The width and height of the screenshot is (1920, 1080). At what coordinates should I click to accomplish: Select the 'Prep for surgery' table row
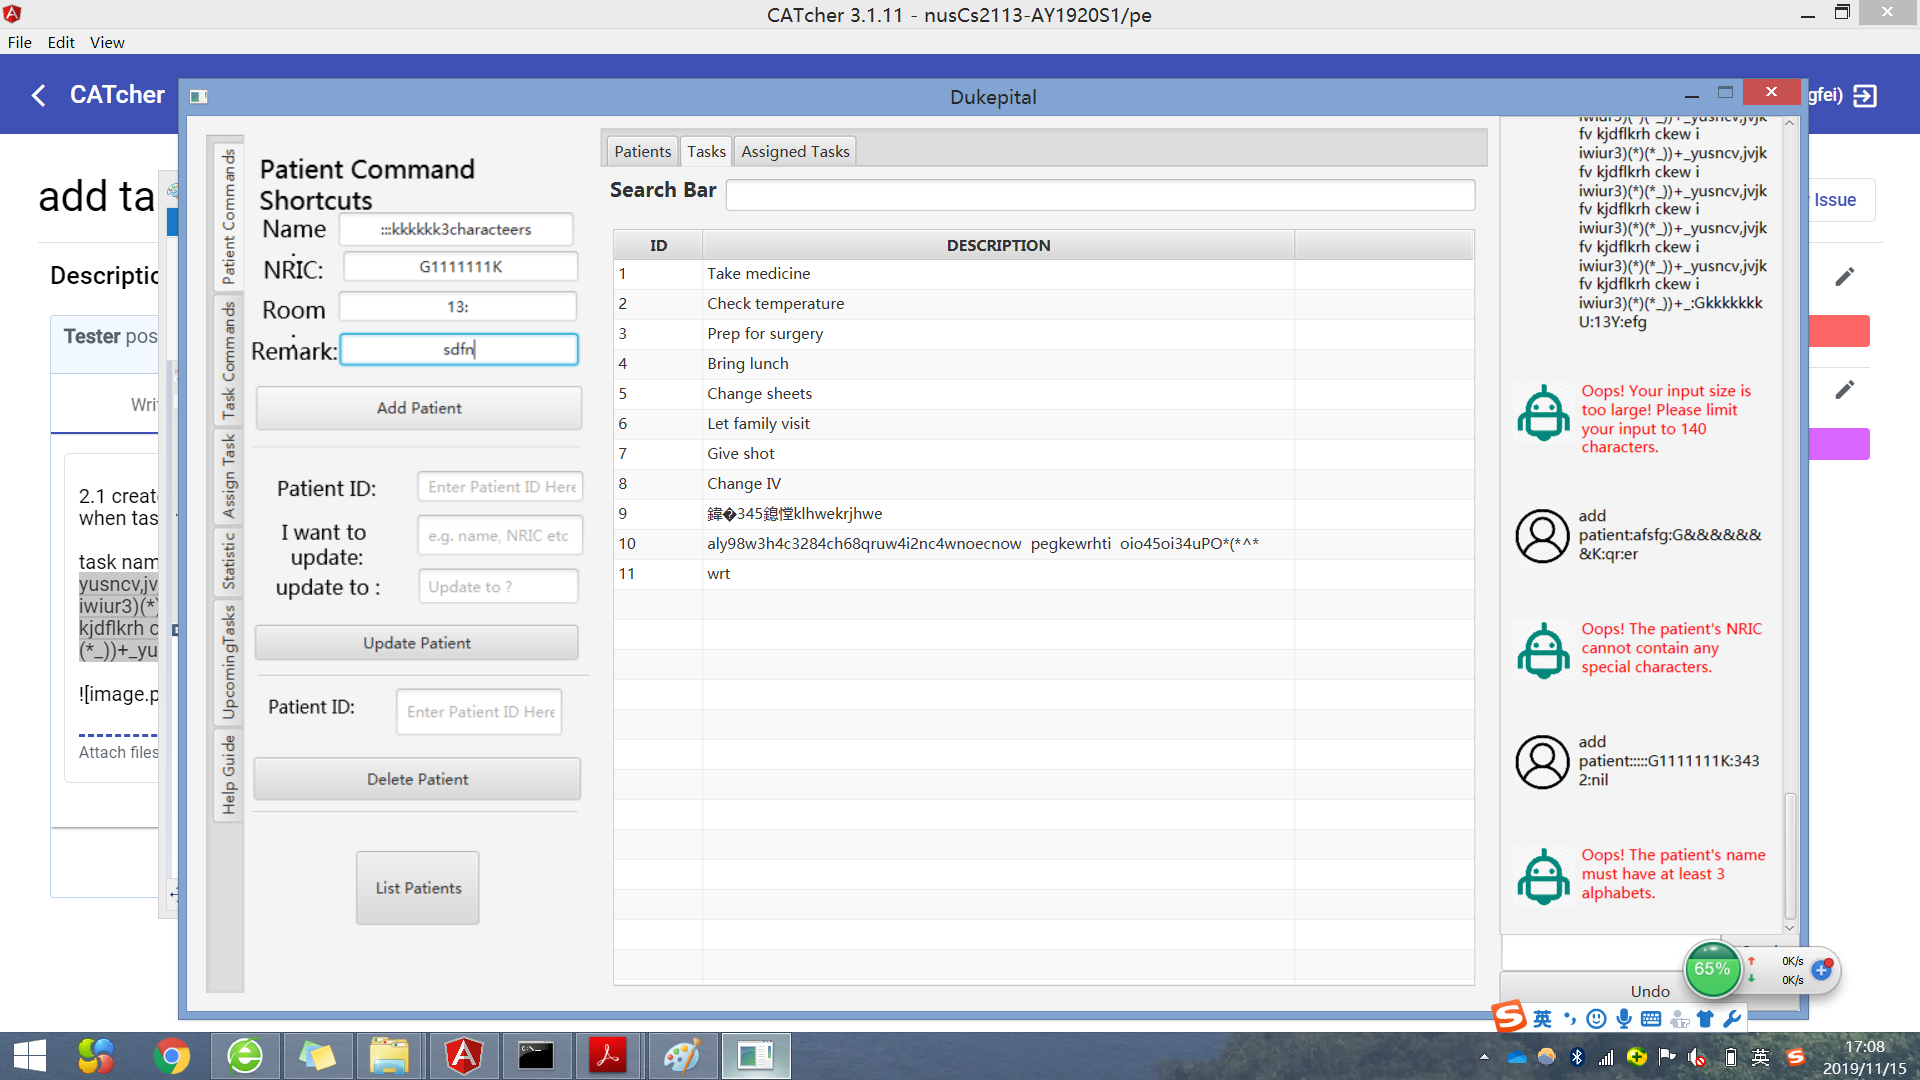click(x=765, y=334)
